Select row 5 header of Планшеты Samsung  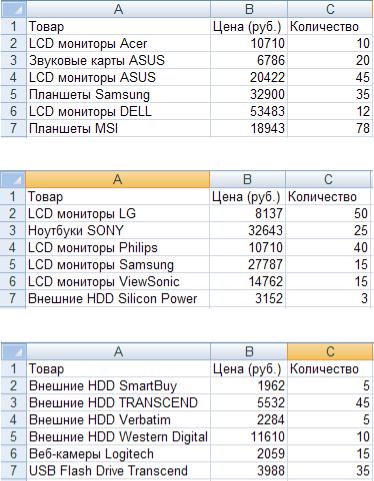coord(14,94)
